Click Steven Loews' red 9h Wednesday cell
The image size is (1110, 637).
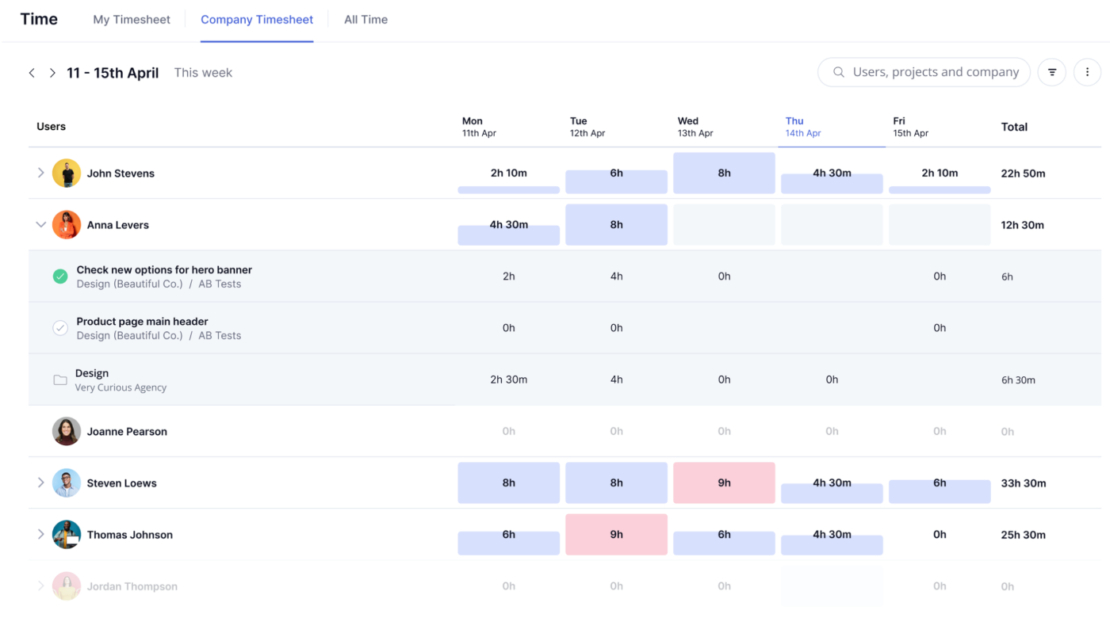pos(724,482)
